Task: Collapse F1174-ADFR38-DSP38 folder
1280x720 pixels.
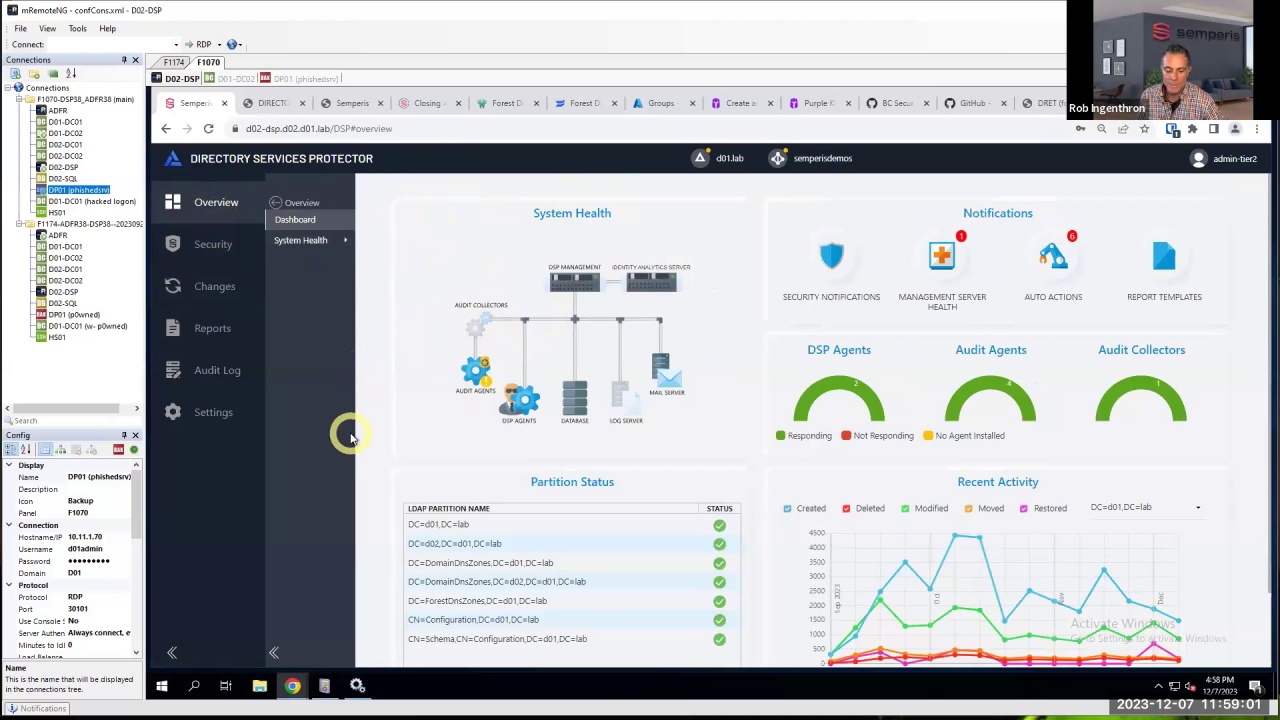Action: [x=19, y=224]
